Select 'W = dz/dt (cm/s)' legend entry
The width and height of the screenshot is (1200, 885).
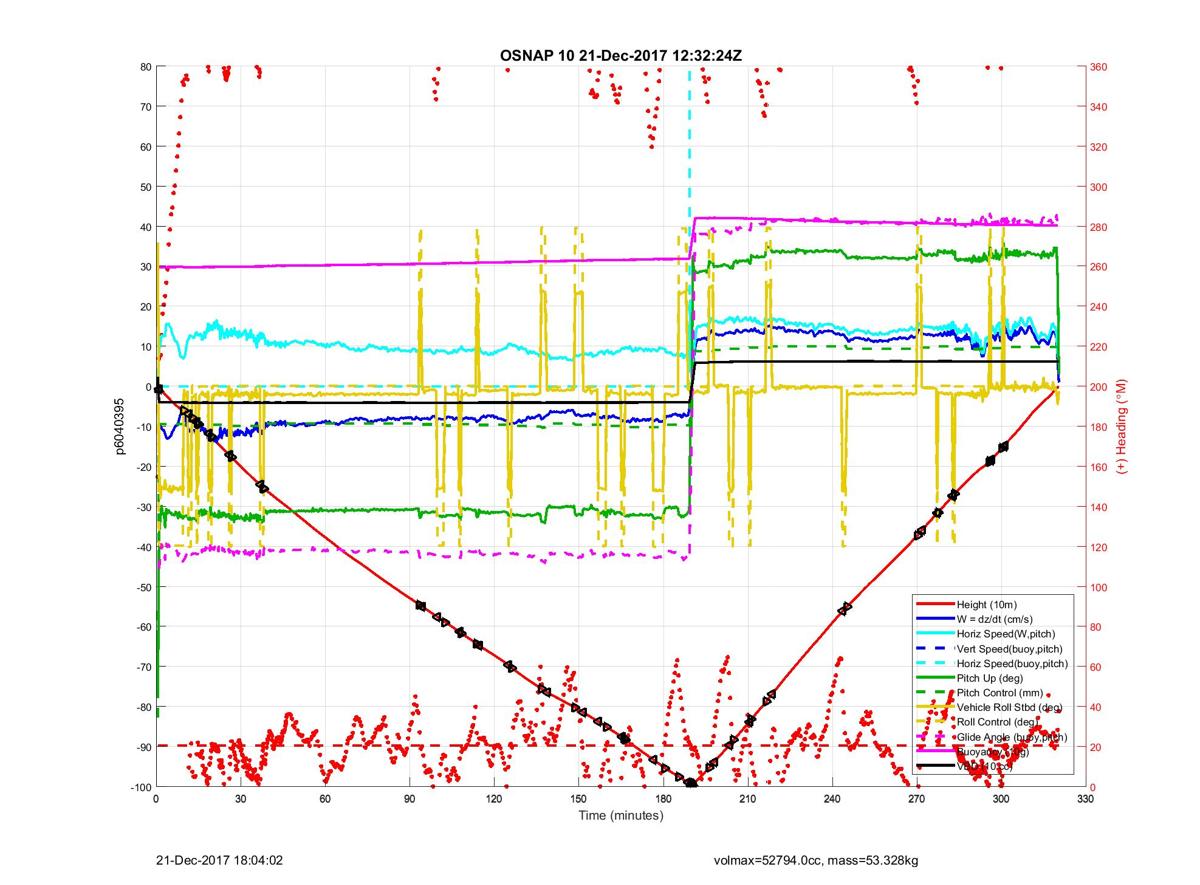click(997, 619)
